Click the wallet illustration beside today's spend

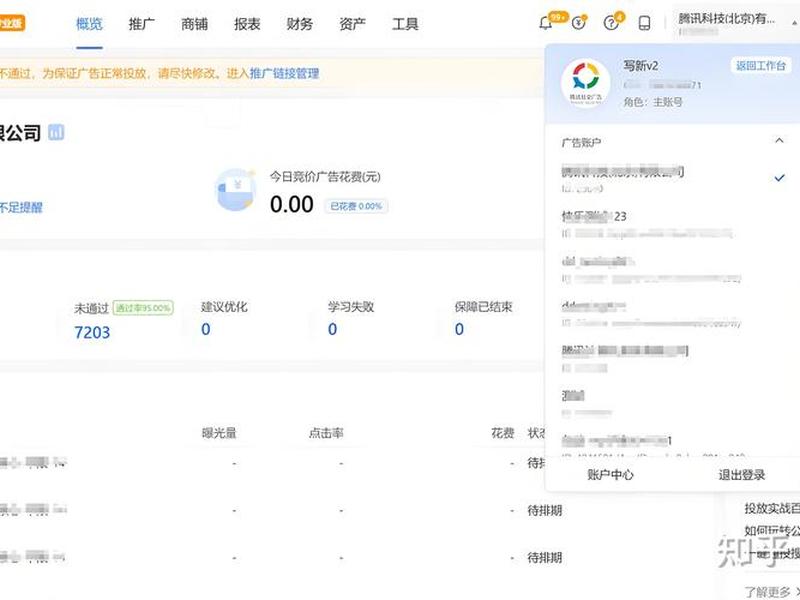(x=235, y=190)
